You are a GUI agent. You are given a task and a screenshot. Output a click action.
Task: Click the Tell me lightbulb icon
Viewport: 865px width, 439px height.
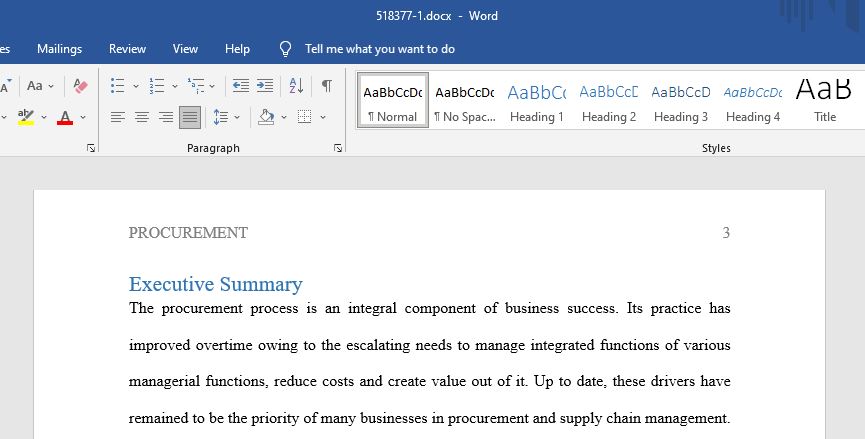(x=285, y=49)
